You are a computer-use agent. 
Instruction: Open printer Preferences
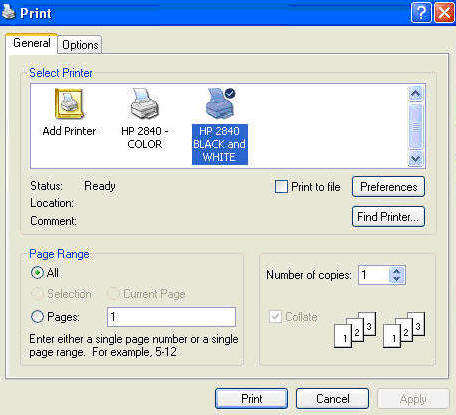pos(388,187)
